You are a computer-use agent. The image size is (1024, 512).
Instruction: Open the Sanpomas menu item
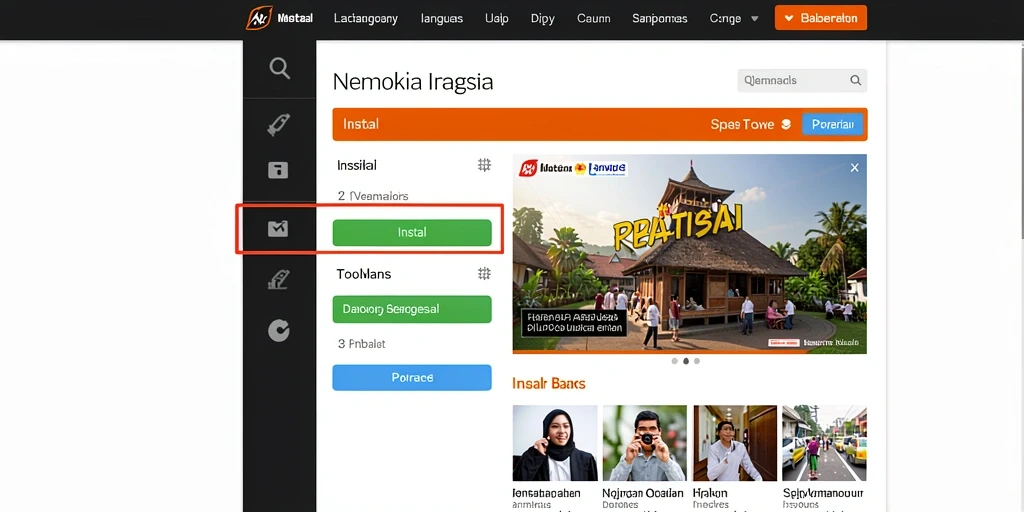click(660, 18)
